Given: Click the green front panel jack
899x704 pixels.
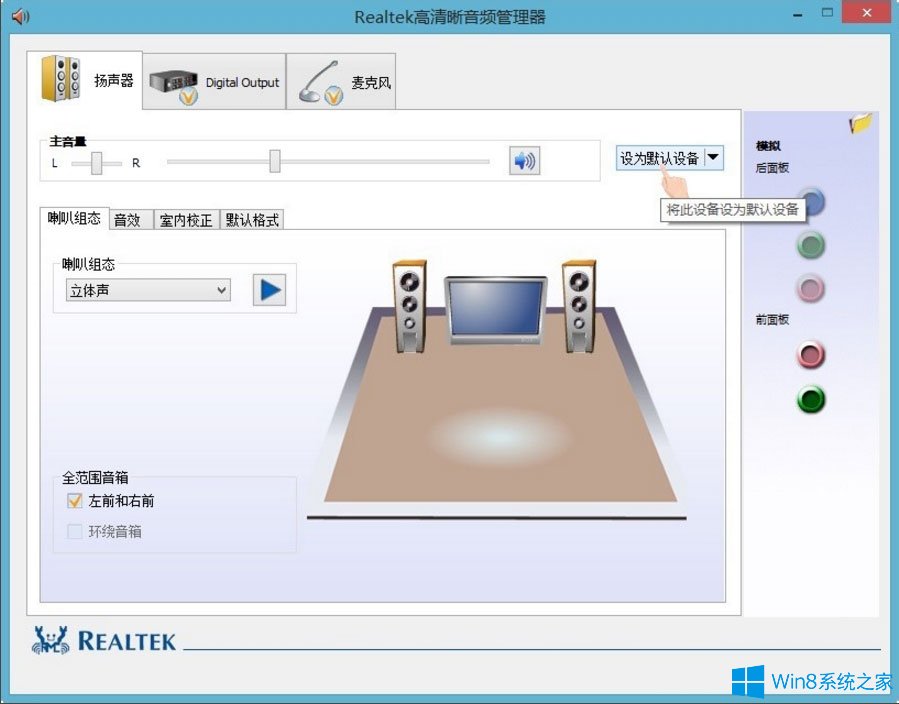Looking at the screenshot, I should pyautogui.click(x=811, y=400).
